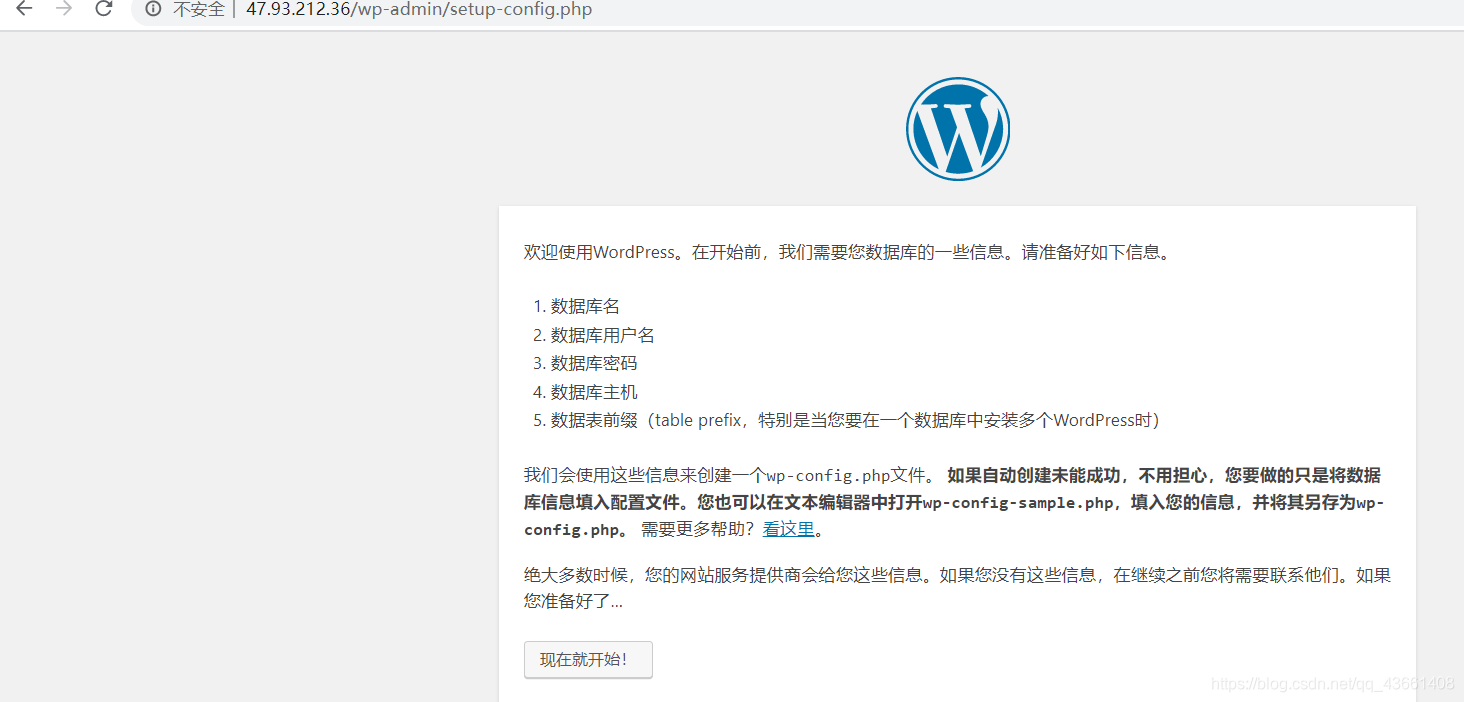Click the list item '数据库主机'

point(594,392)
